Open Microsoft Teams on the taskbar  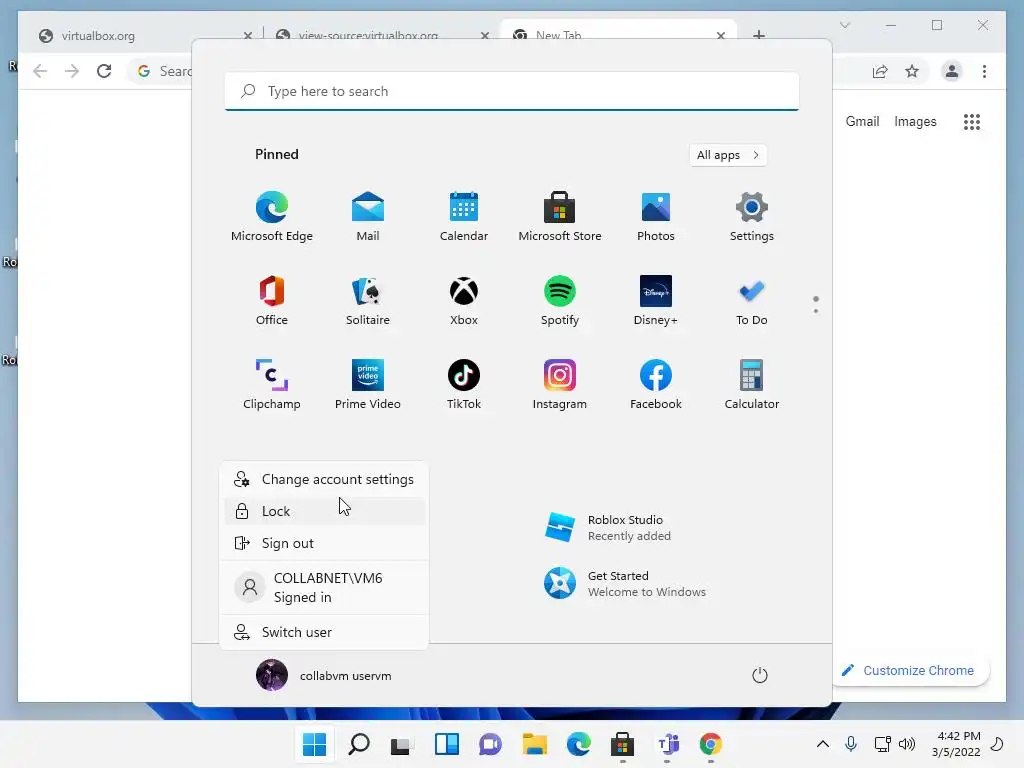tap(667, 744)
